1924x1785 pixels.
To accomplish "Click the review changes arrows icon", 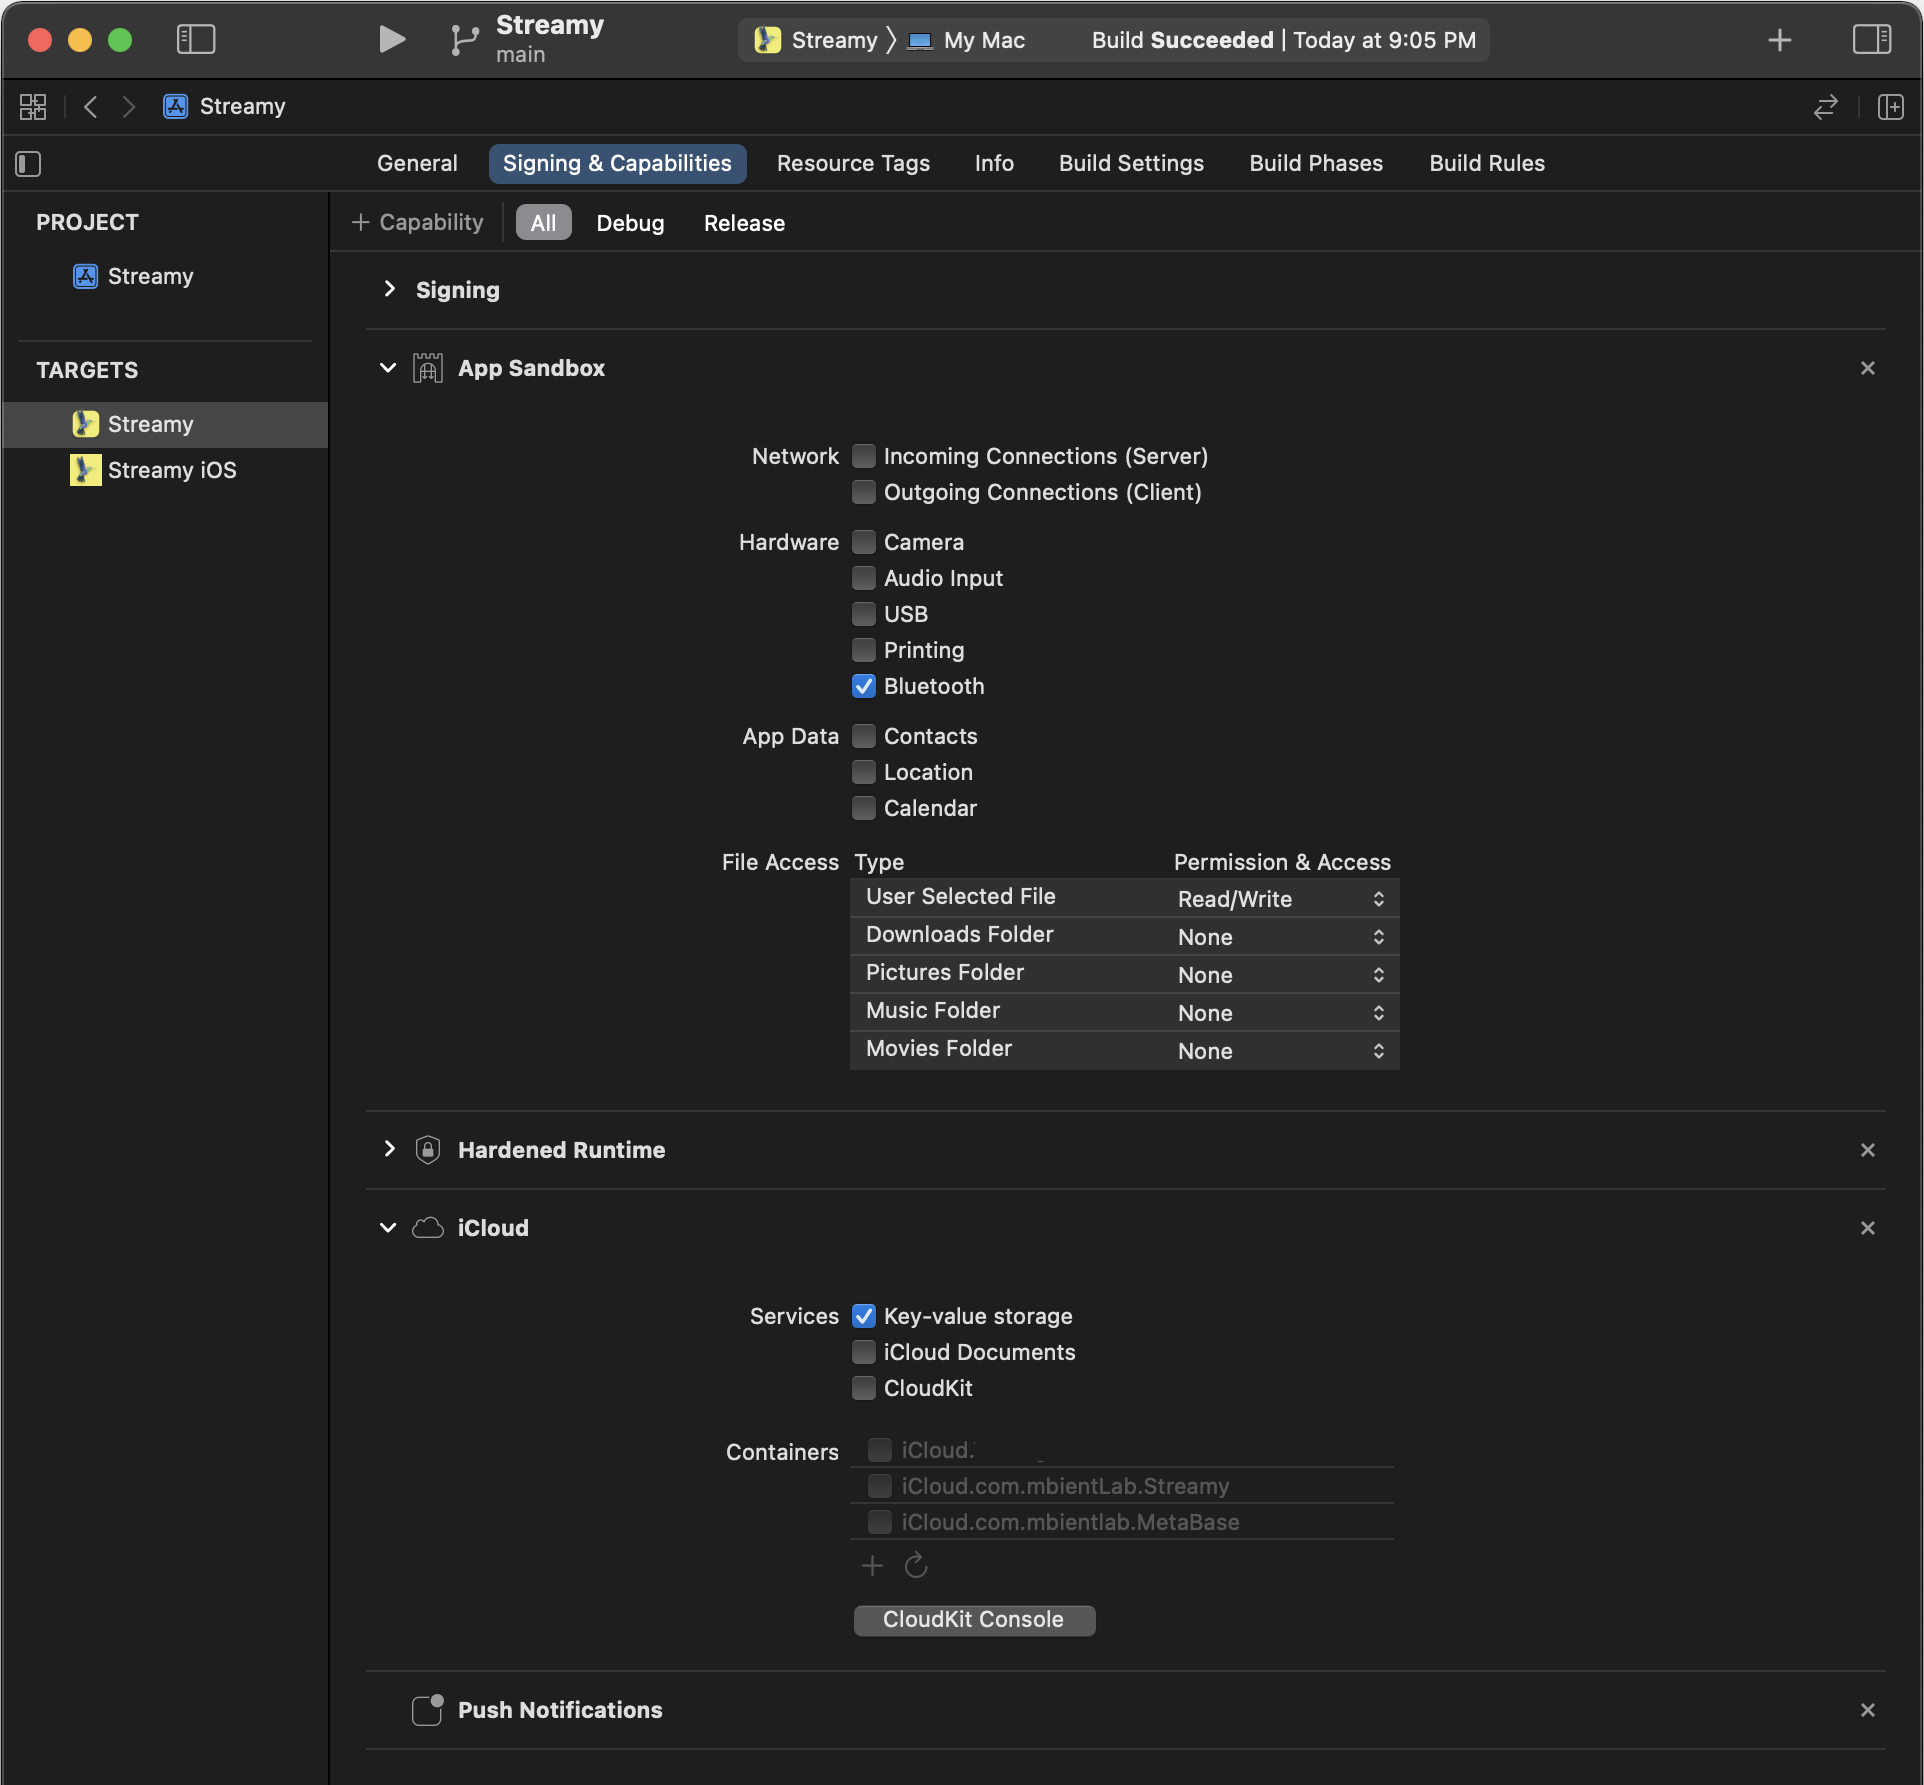I will pyautogui.click(x=1826, y=106).
